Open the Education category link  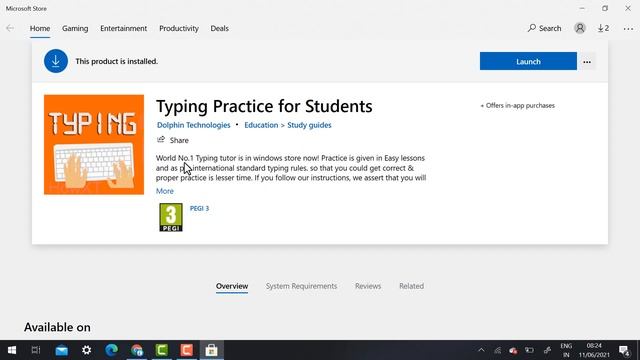point(261,125)
